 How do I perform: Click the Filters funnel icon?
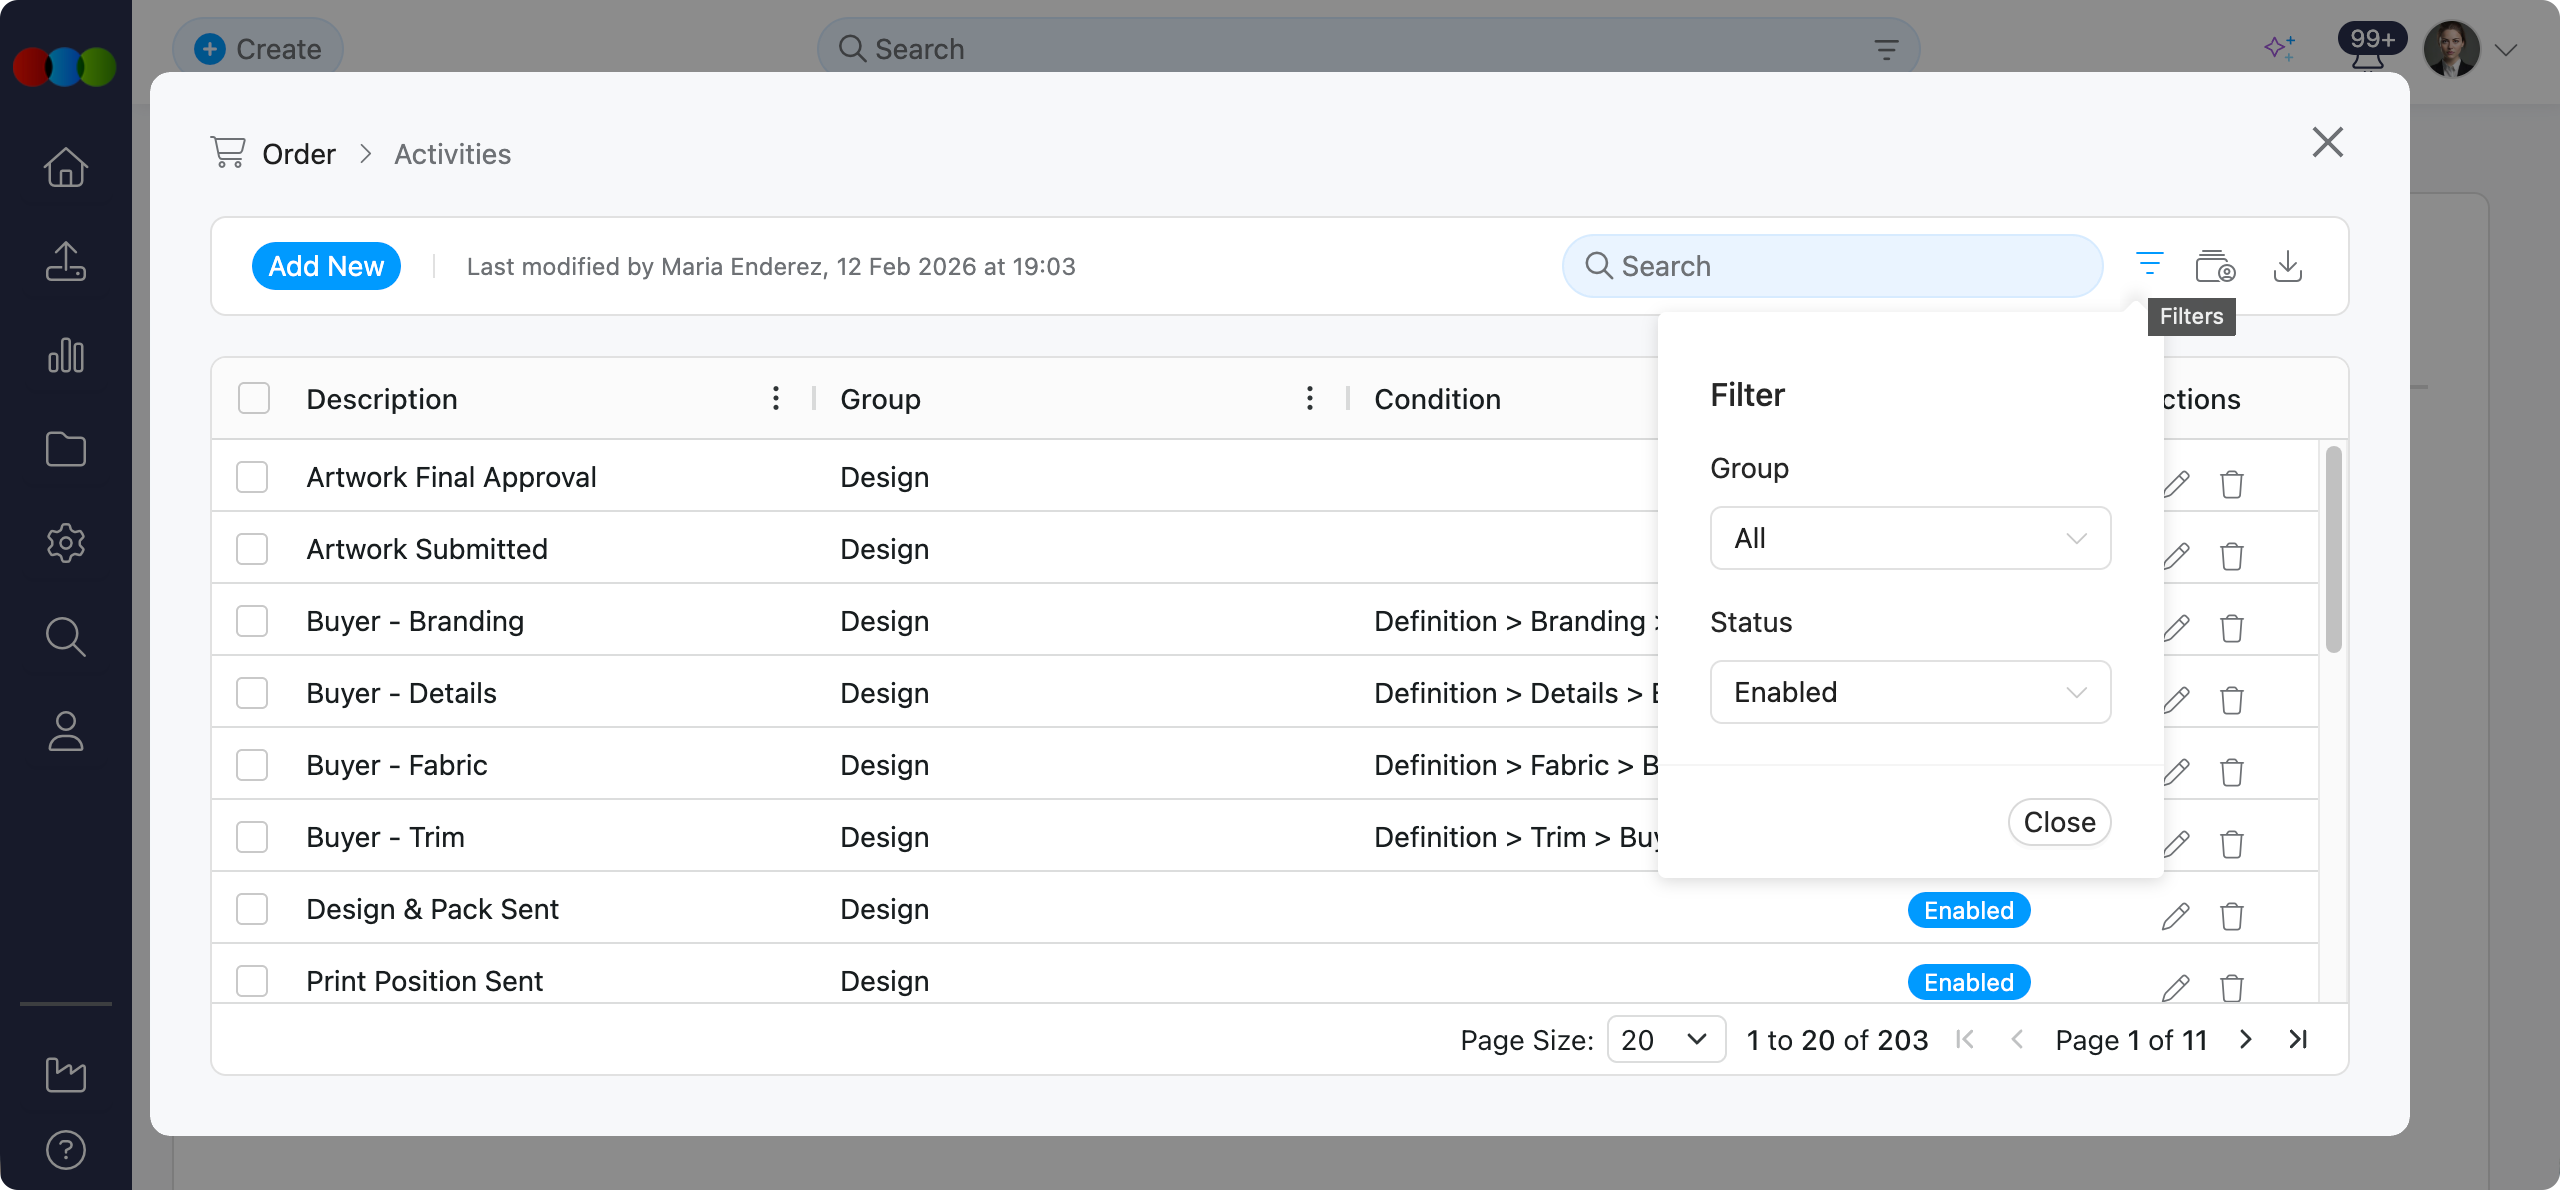click(2149, 265)
